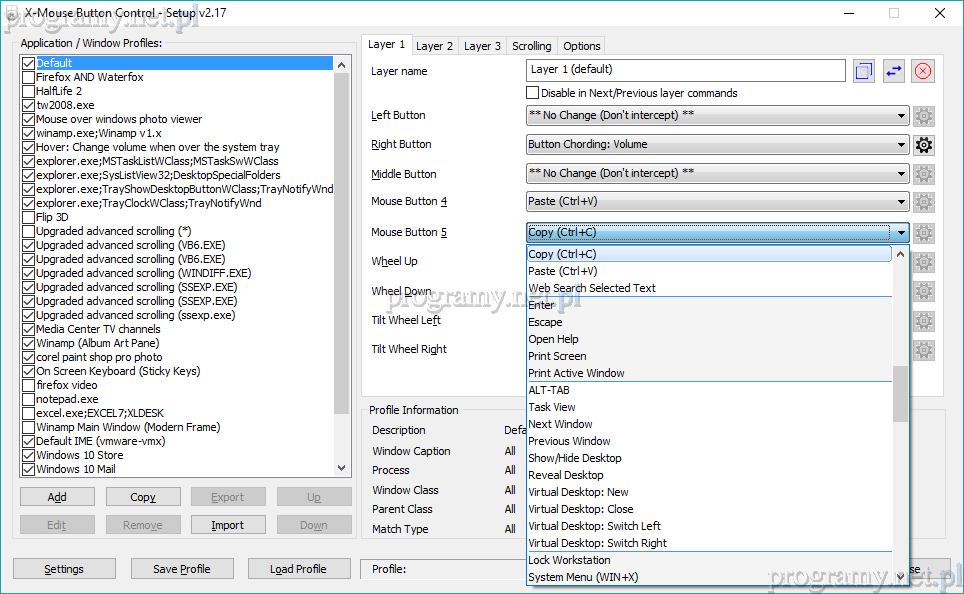
Task: Click the Mouse Button 5 settings gear
Action: click(924, 233)
